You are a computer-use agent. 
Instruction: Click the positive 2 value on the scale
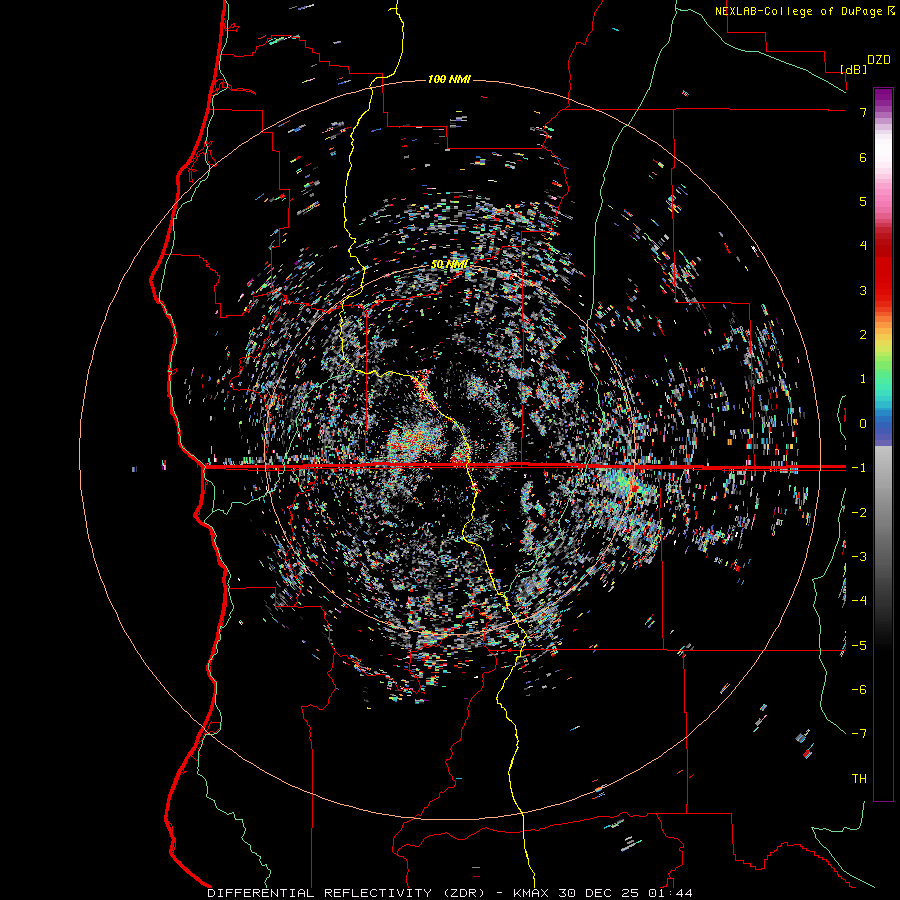click(x=863, y=335)
